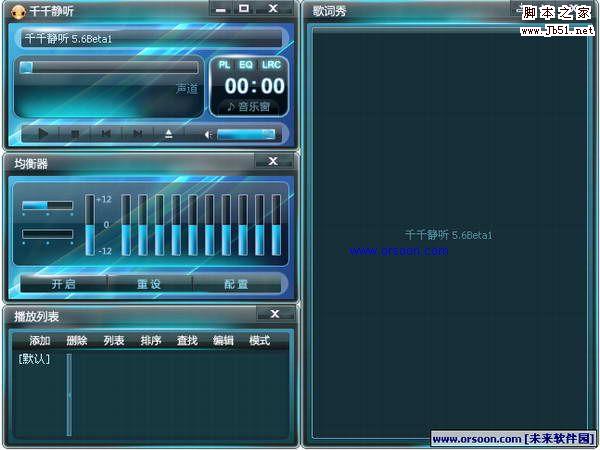The width and height of the screenshot is (600, 450).
Task: Close the 均衡器 equalizer panel
Action: [x=273, y=161]
